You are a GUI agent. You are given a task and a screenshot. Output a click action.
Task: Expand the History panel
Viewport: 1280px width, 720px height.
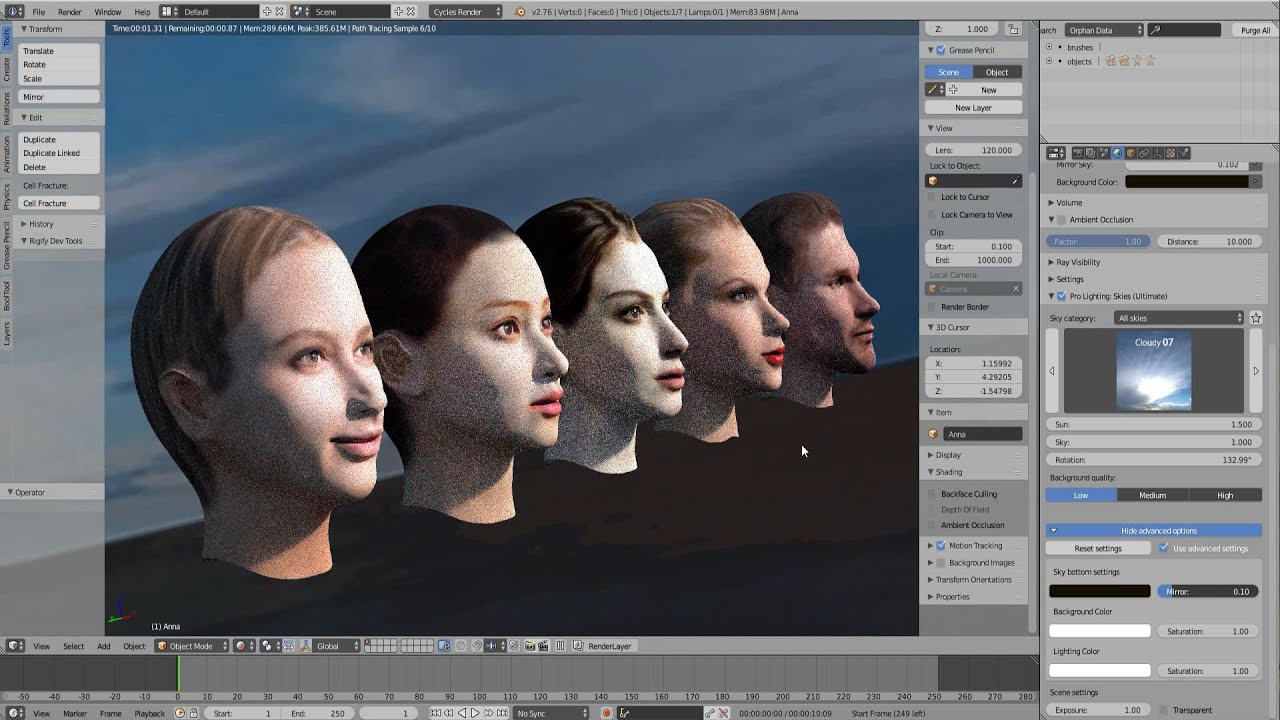[x=24, y=224]
